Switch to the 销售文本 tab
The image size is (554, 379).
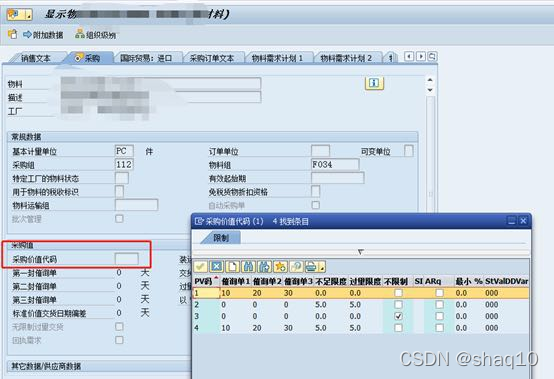[x=35, y=58]
